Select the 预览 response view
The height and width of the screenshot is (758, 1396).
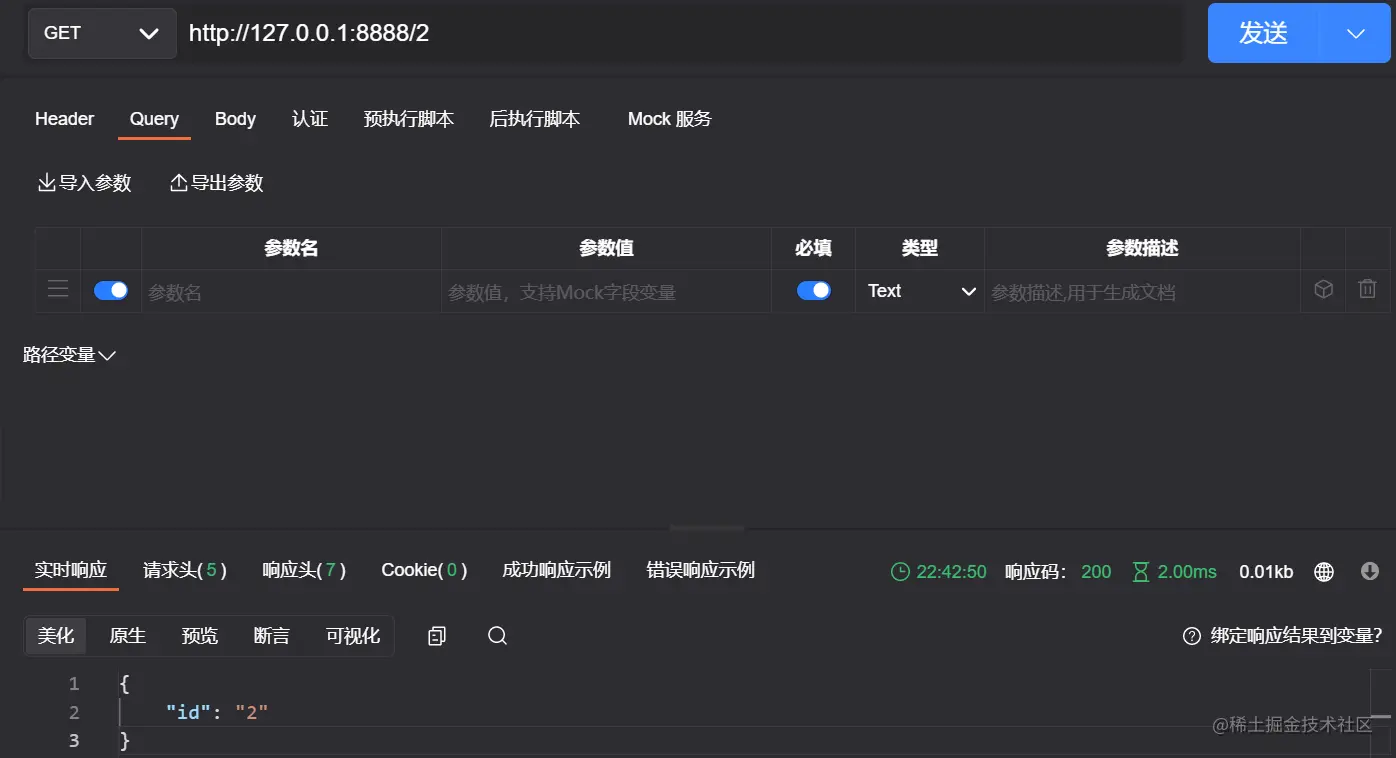[x=200, y=636]
